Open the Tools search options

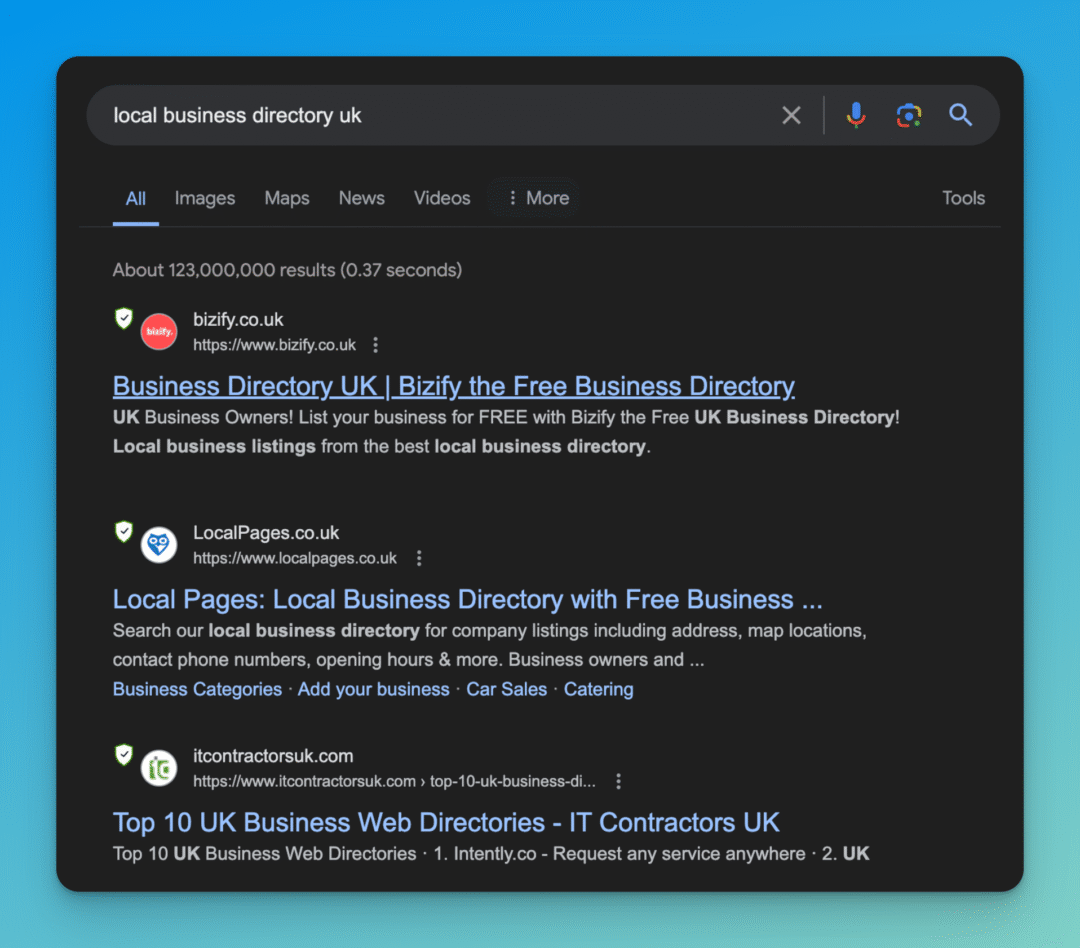(963, 198)
